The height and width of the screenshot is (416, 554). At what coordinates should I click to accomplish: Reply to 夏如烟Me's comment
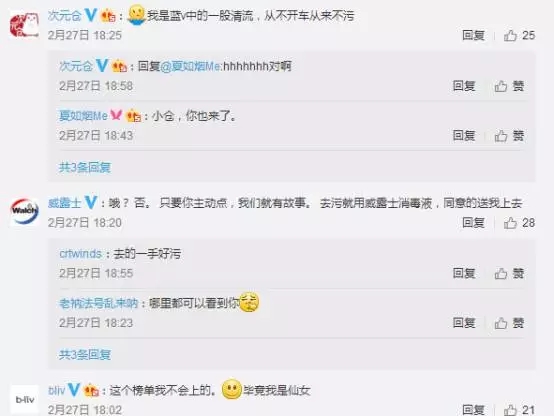(464, 135)
